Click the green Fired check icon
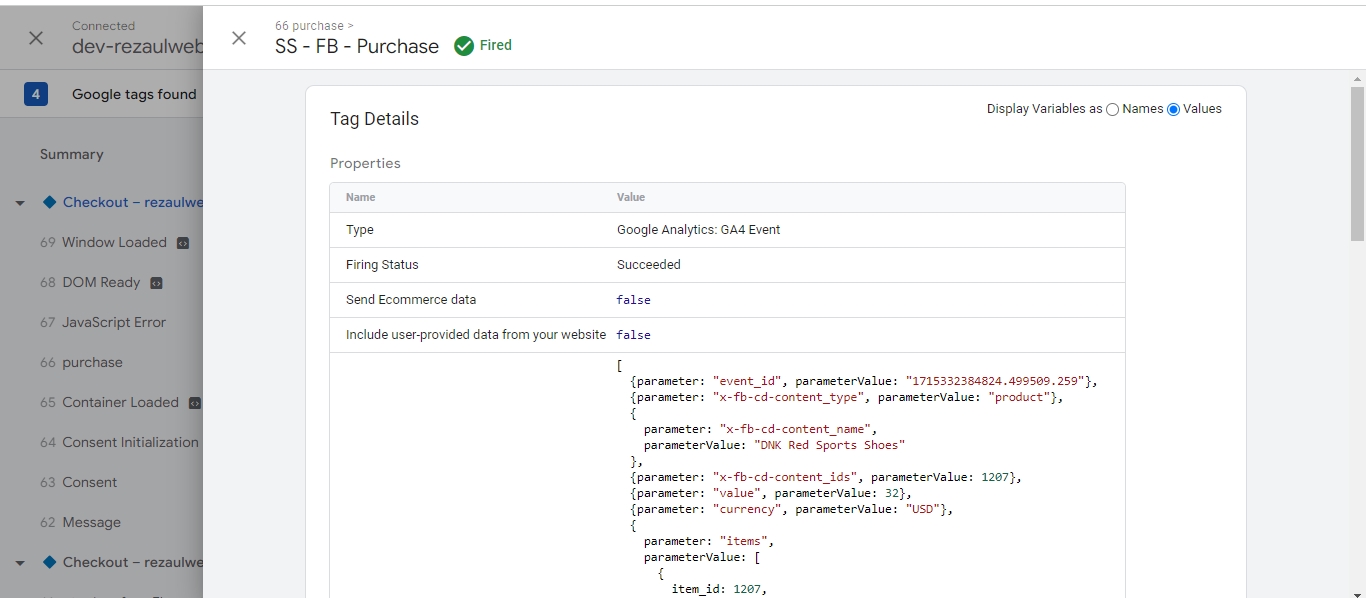1366x598 pixels. click(464, 46)
